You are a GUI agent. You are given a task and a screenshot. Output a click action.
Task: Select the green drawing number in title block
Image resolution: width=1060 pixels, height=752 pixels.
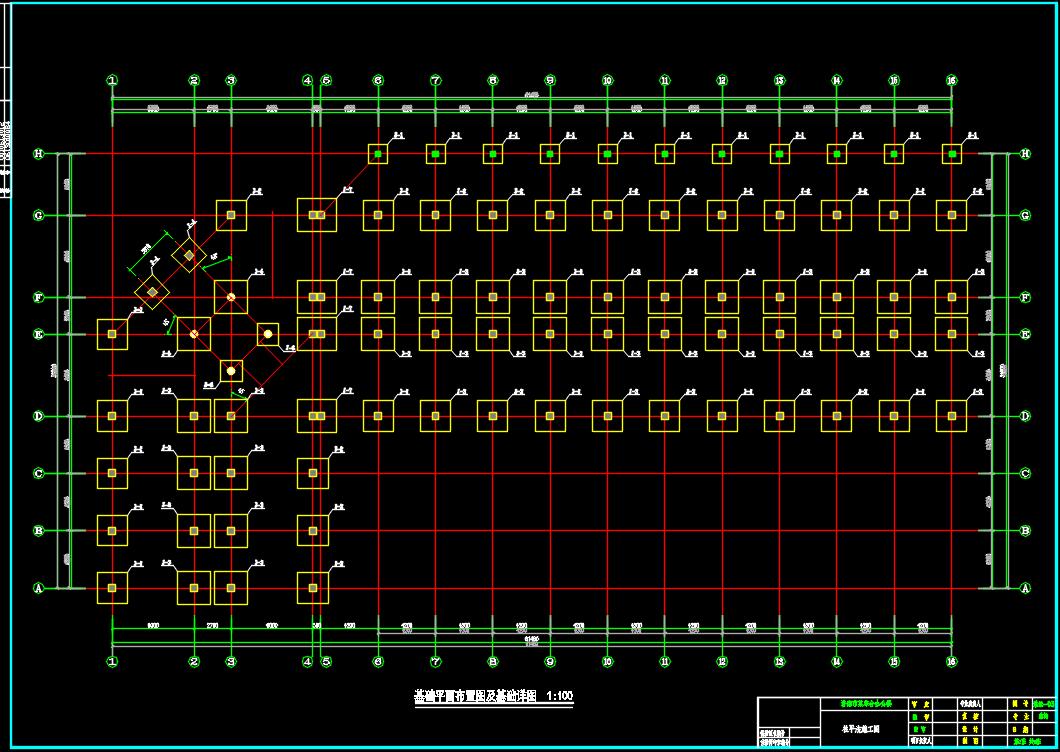click(x=1043, y=704)
